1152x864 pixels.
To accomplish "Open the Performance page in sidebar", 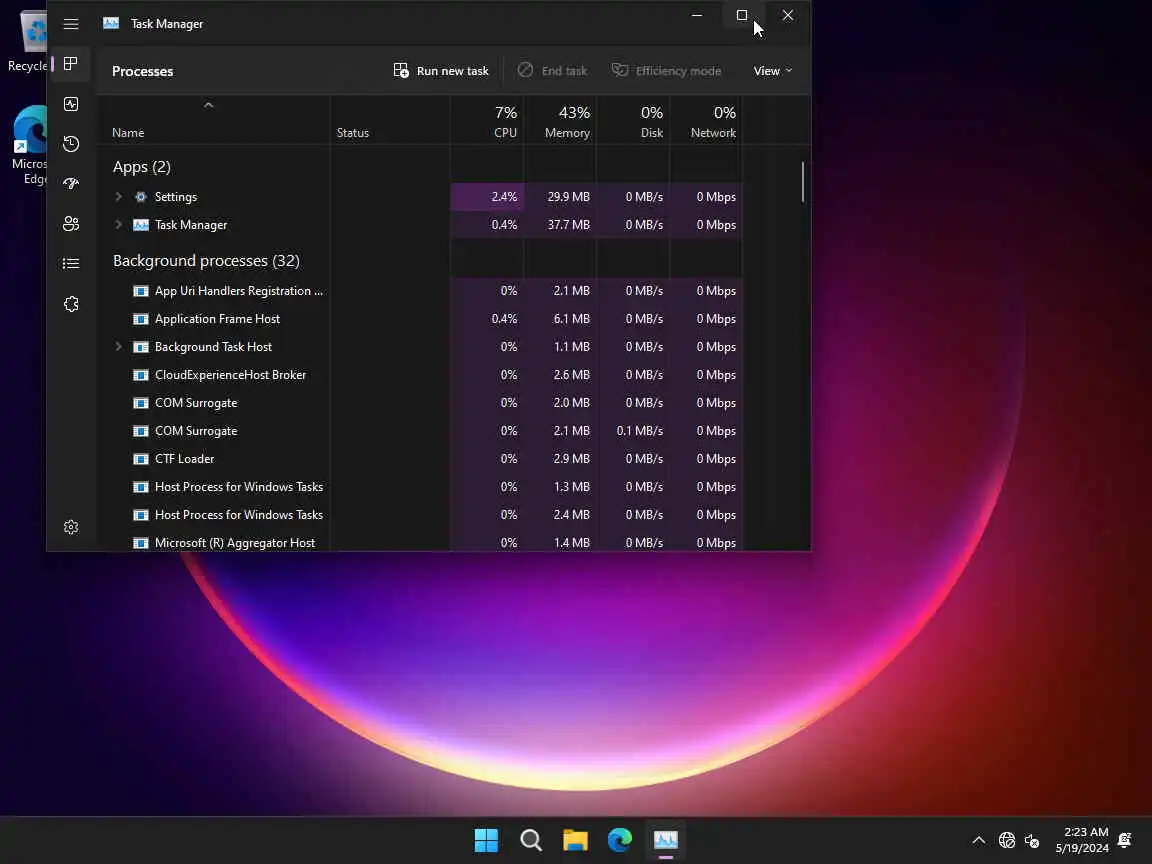I will (x=71, y=104).
